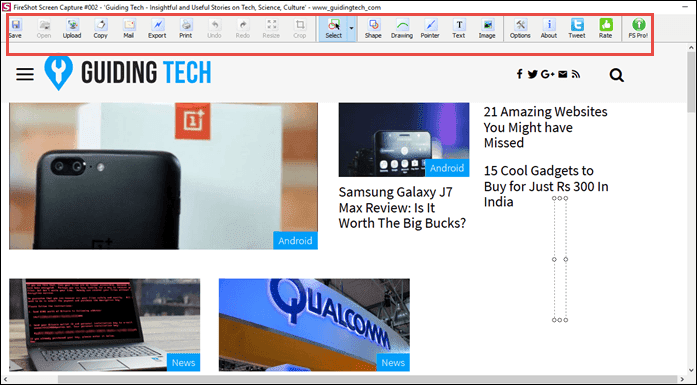The image size is (697, 385).
Task: Expand the Select tool dropdown arrow
Action: click(x=352, y=28)
